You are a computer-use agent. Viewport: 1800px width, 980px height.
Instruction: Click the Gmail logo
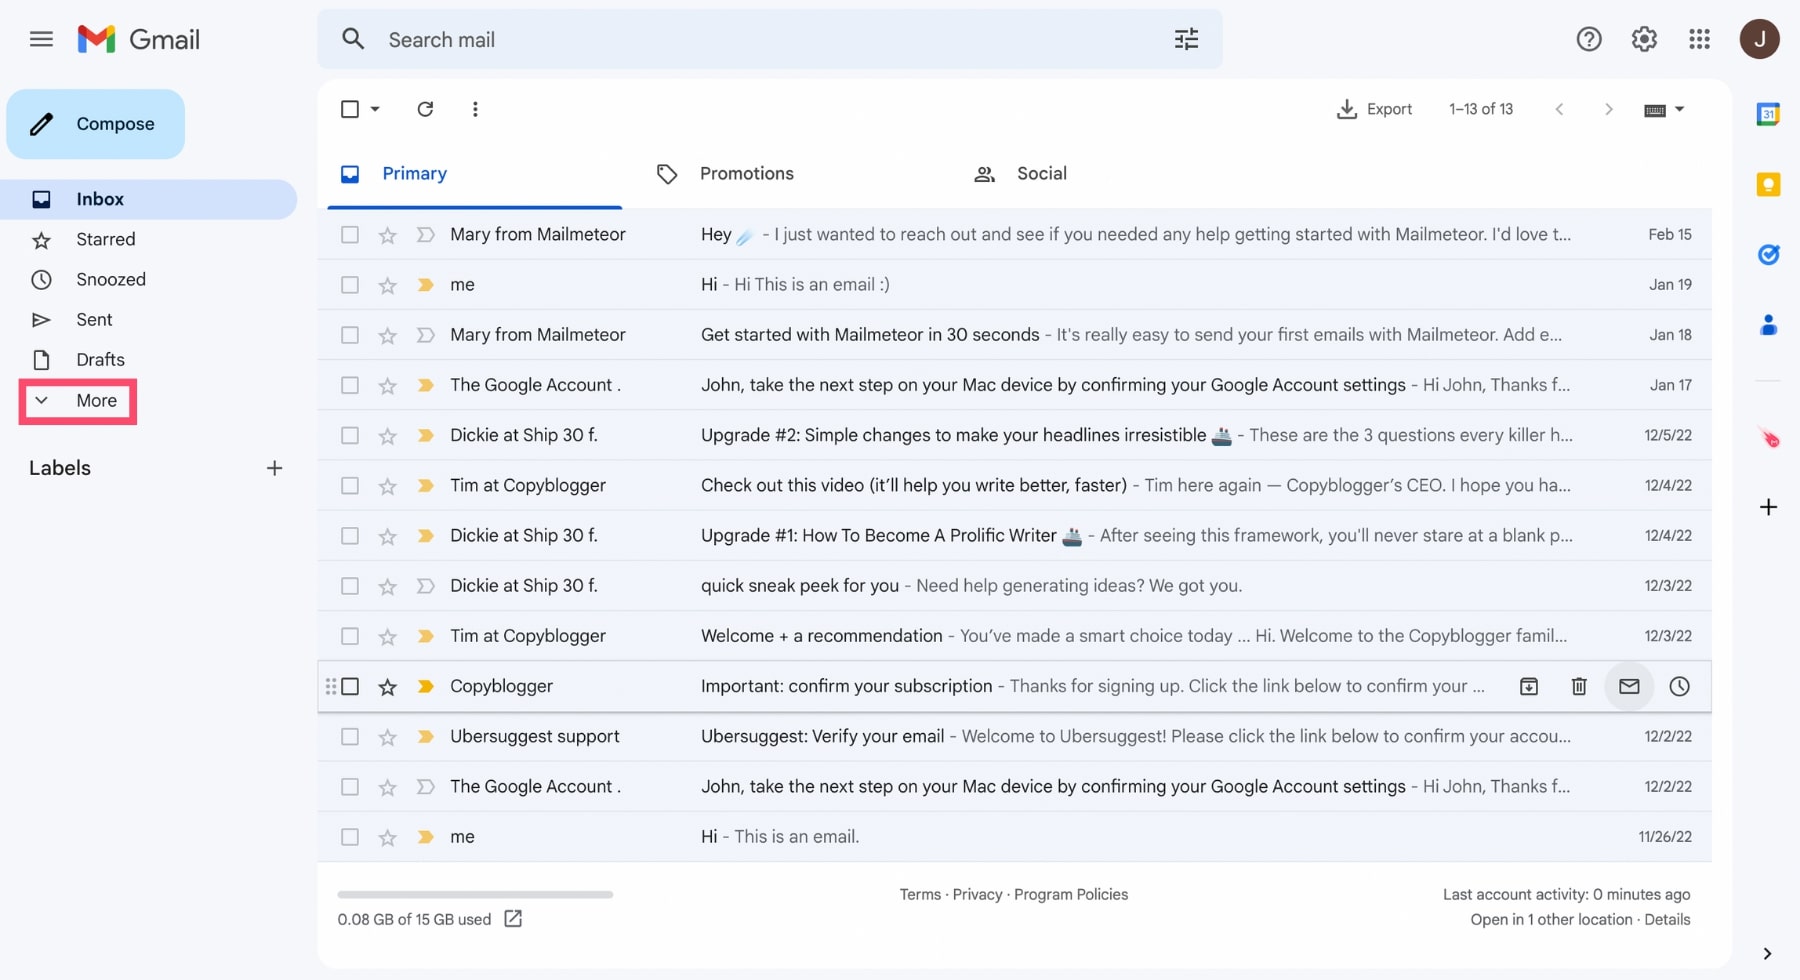(139, 39)
